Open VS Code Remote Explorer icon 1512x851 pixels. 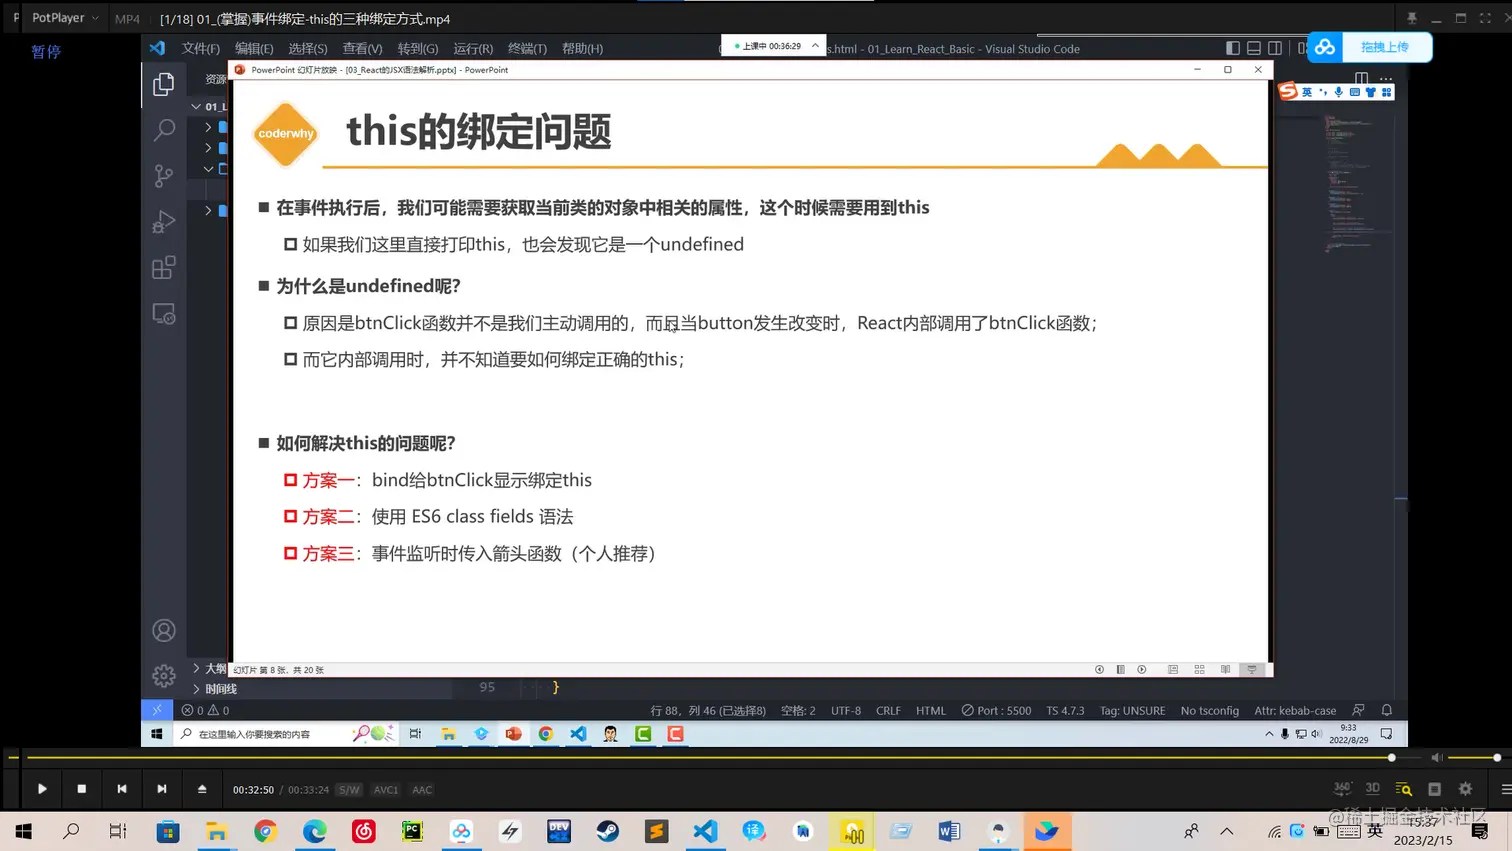(x=164, y=314)
